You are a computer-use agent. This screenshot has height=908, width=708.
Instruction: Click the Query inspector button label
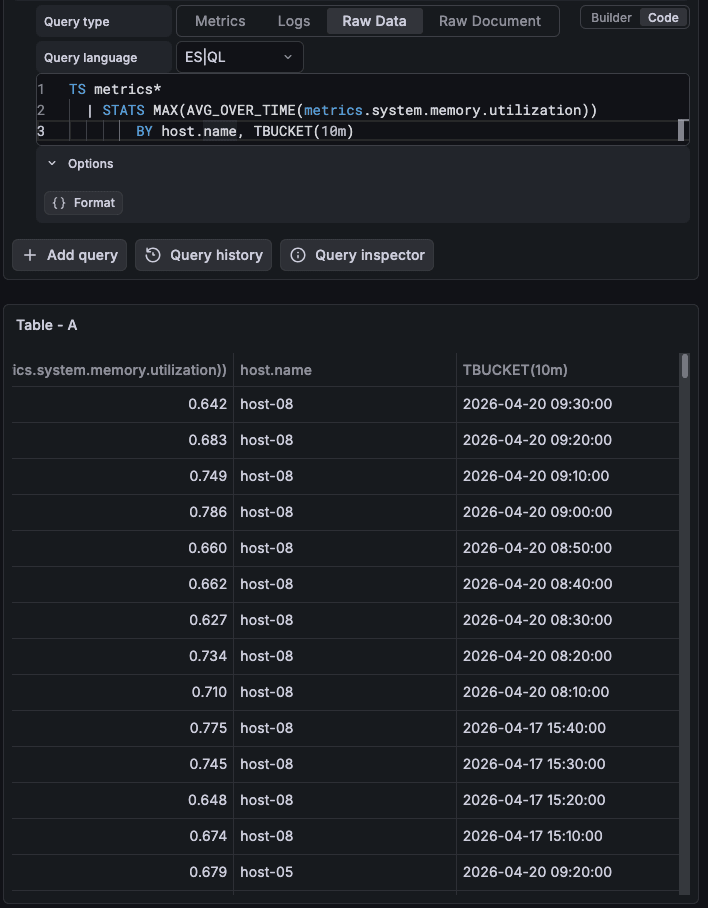click(x=370, y=255)
